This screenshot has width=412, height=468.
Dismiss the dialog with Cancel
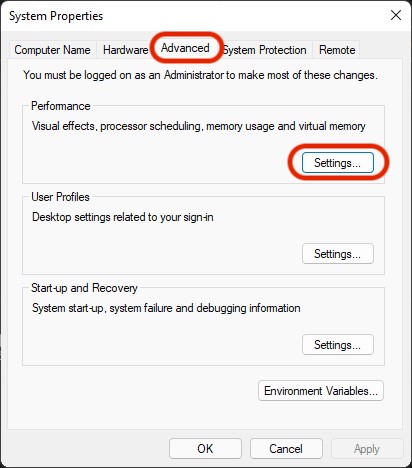click(x=286, y=449)
